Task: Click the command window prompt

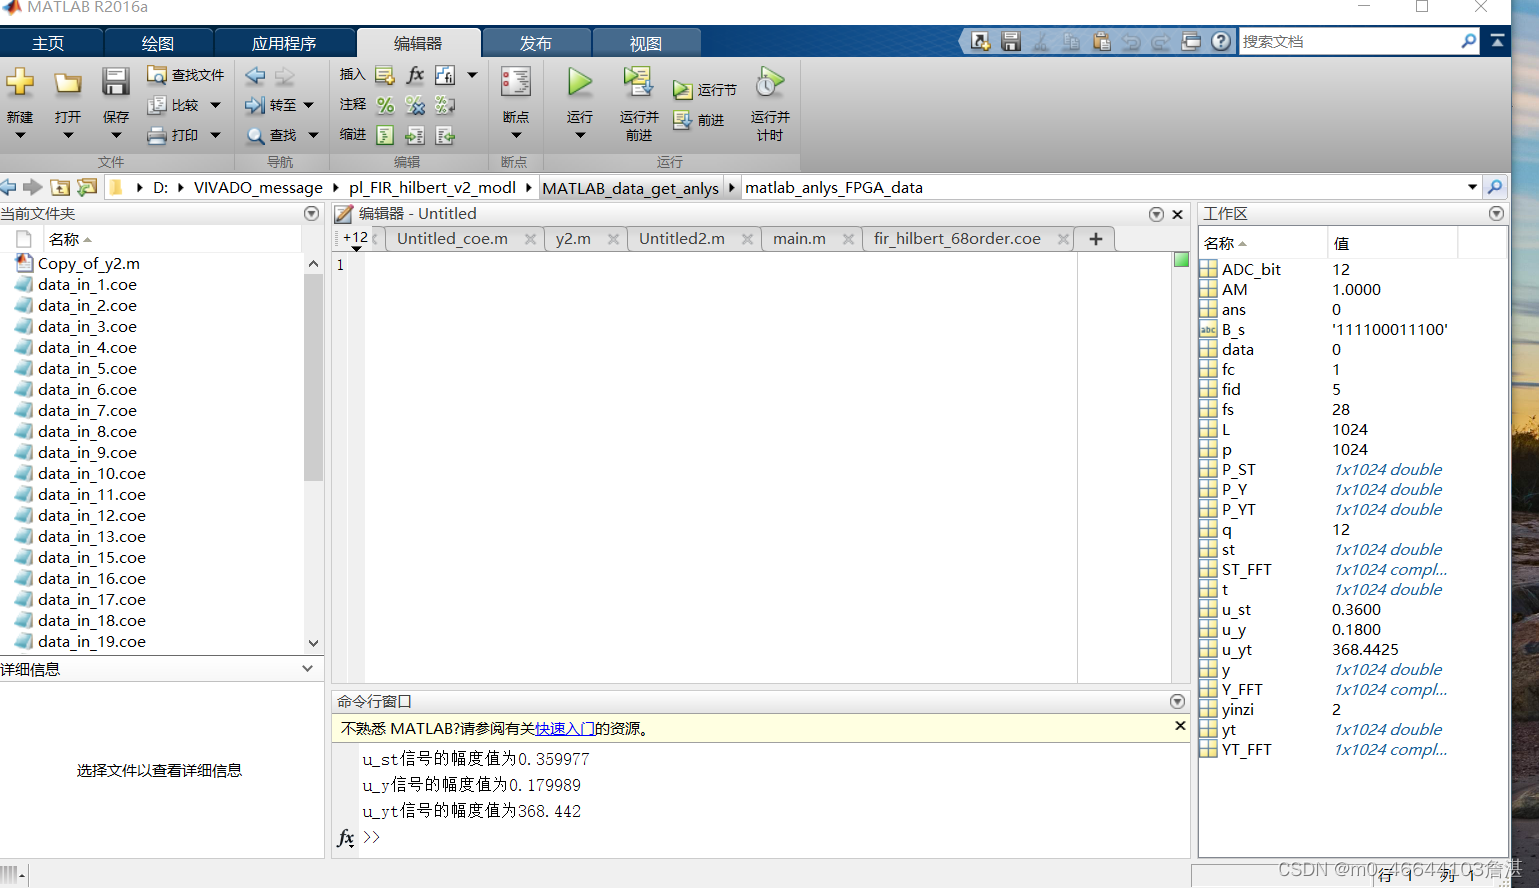Action: point(371,837)
